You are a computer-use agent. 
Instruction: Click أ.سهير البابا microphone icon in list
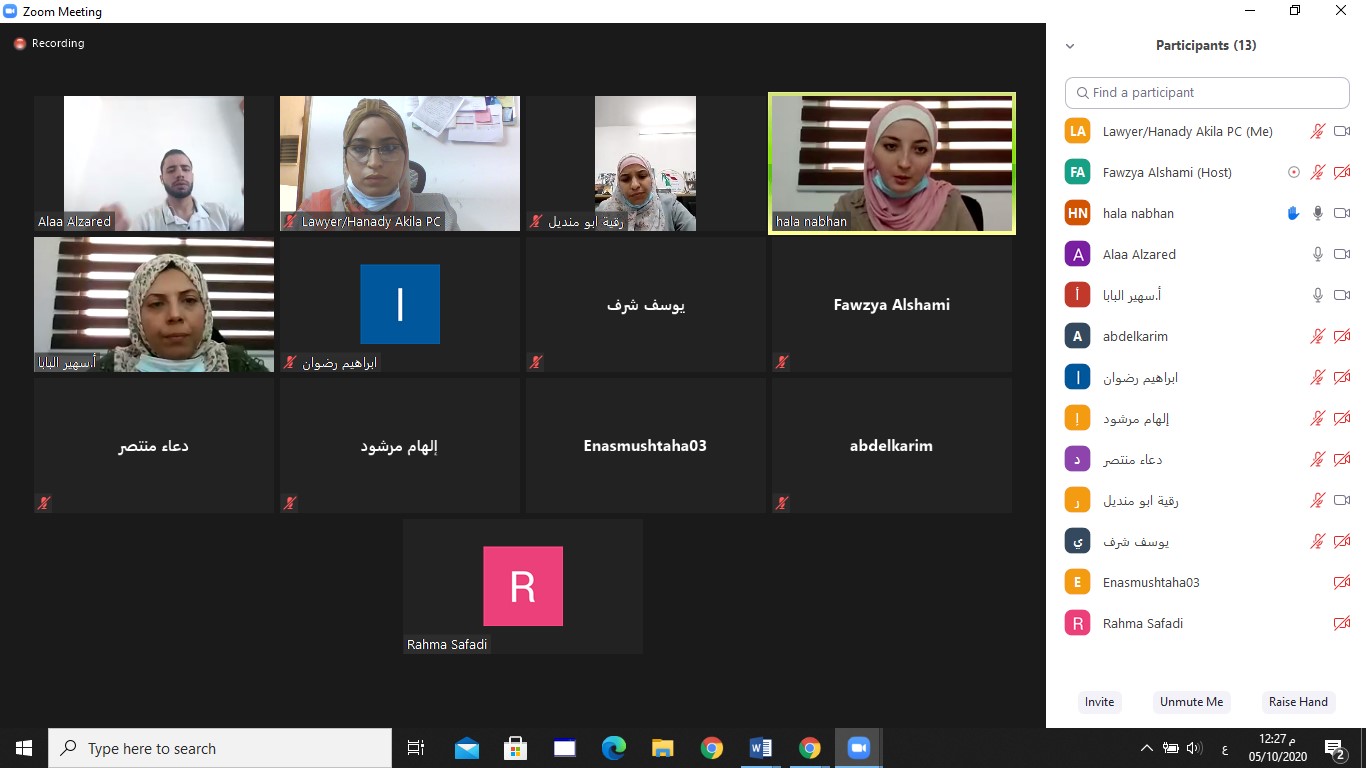[x=1318, y=295]
